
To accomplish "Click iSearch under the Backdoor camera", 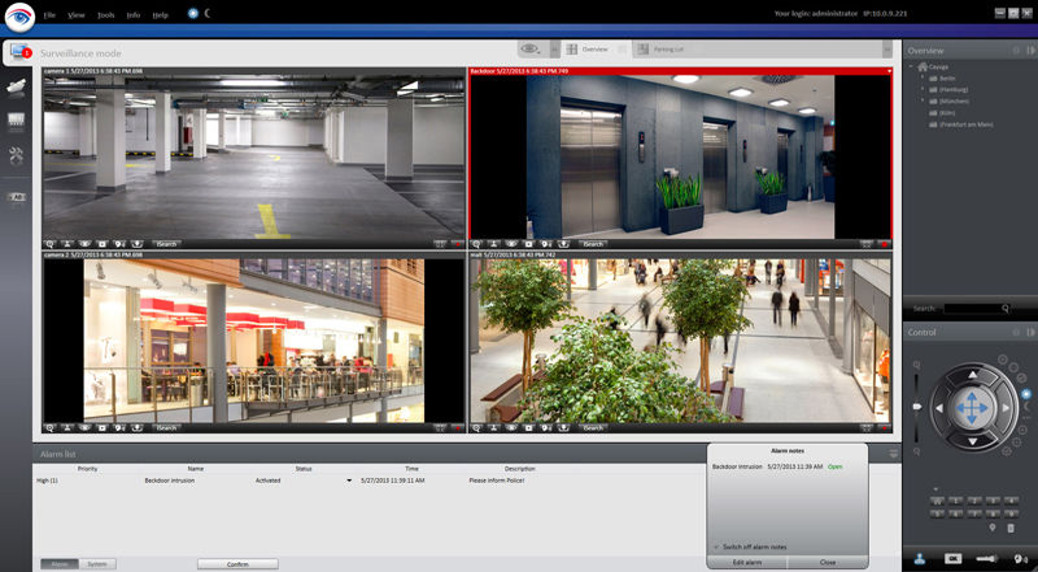I will (x=593, y=244).
